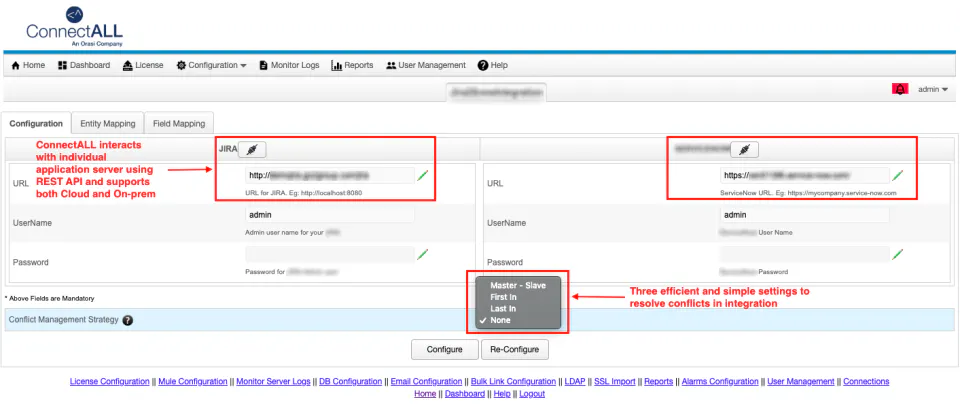Screen dimensions: 960x404
Task: Click the JIRA test connection plug button
Action: pos(252,149)
